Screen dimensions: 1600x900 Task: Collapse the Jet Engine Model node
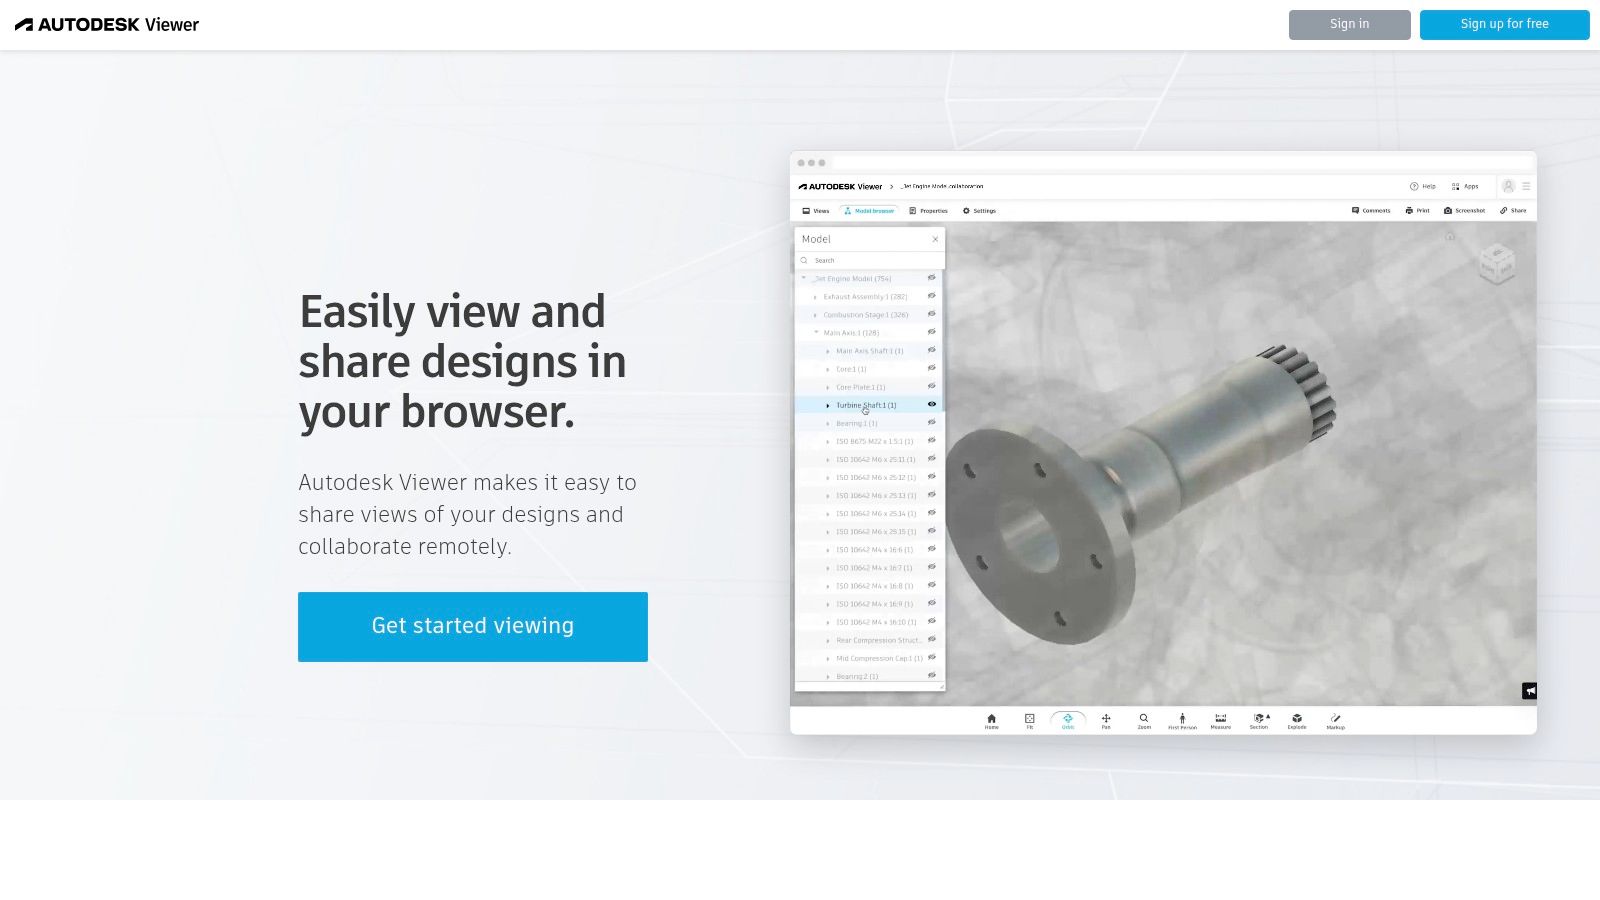click(x=802, y=278)
